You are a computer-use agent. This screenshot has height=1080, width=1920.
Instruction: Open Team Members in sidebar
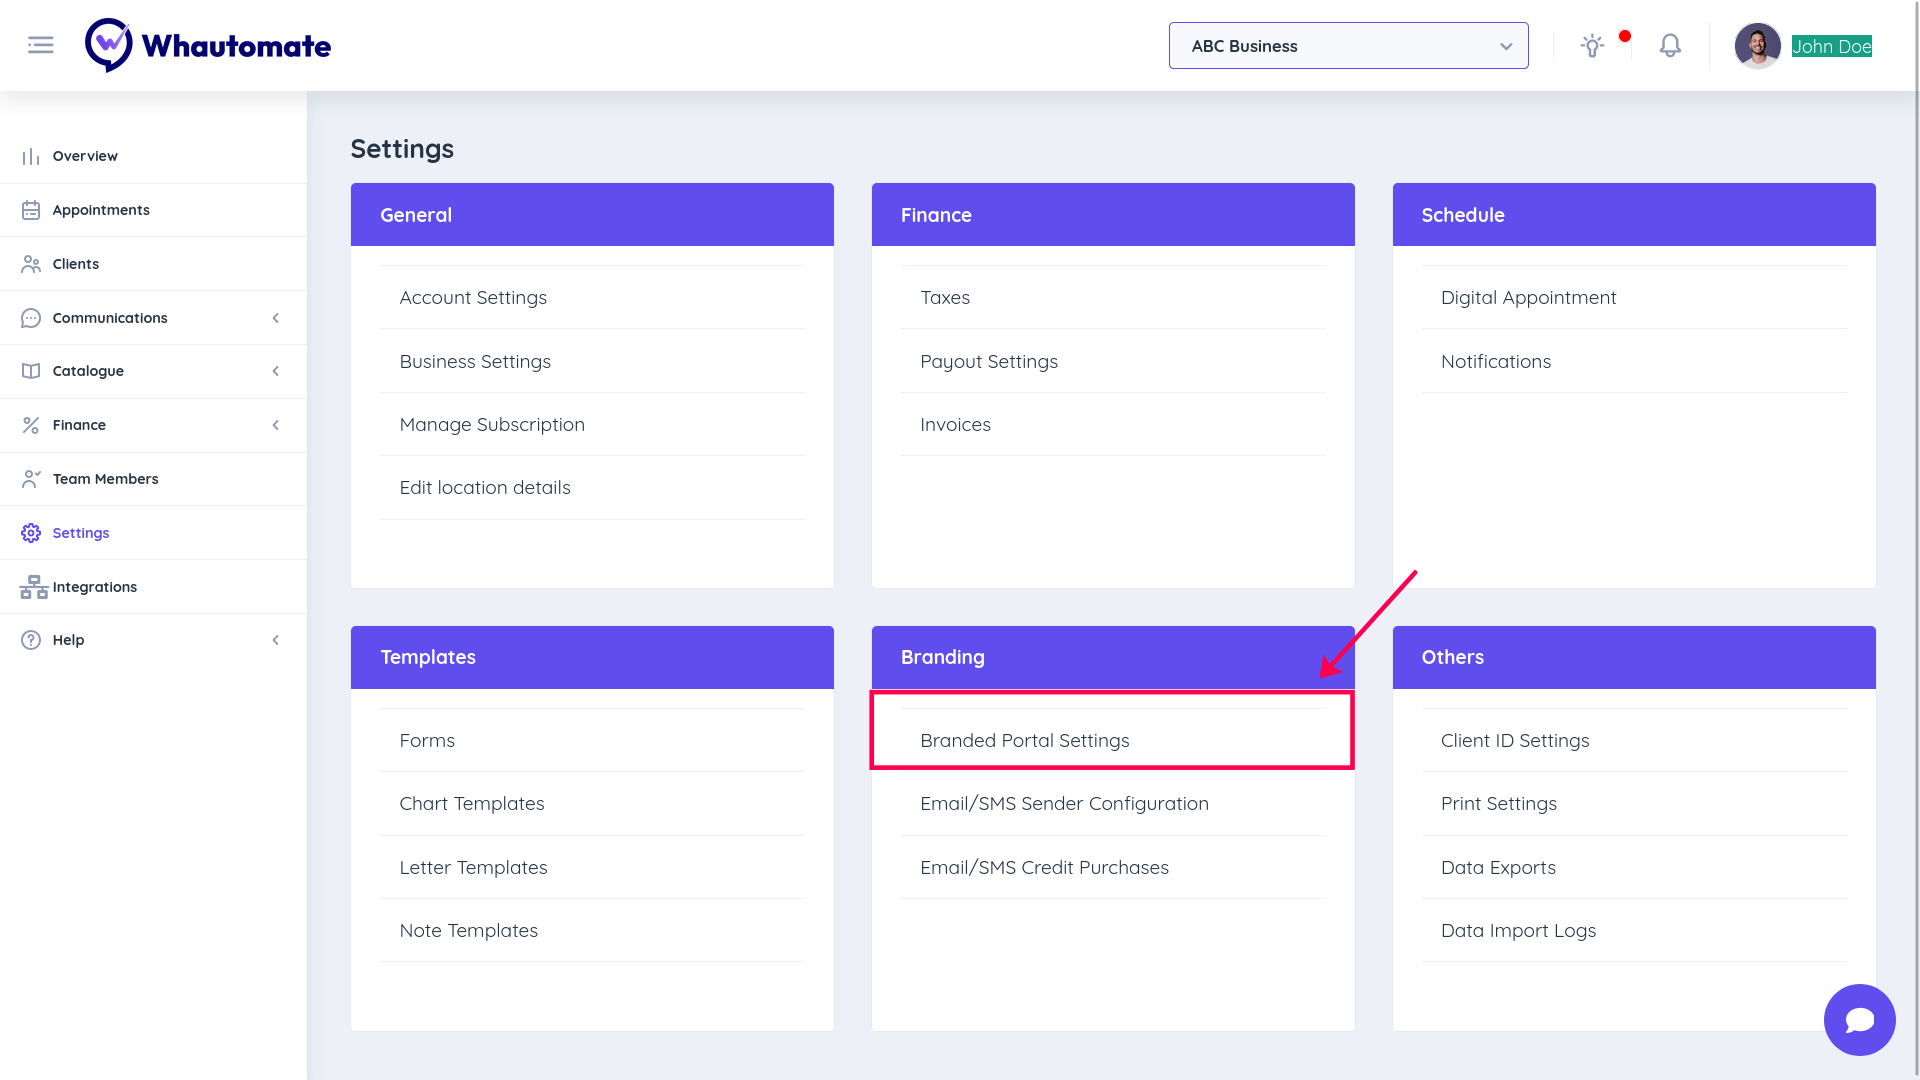(x=105, y=479)
